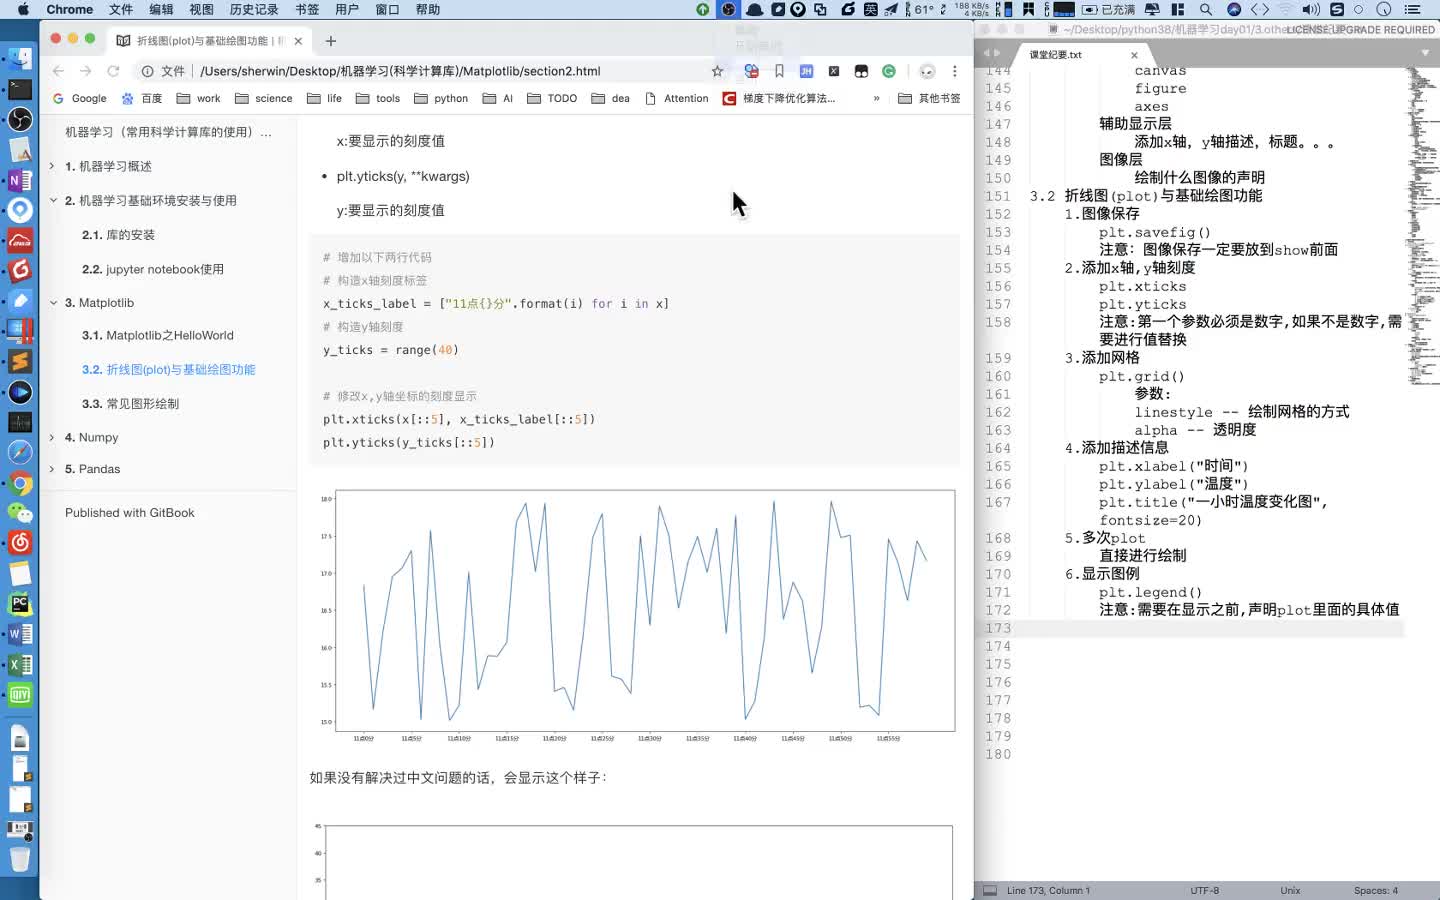Open the 其他书签 bookmarks folder

[929, 98]
